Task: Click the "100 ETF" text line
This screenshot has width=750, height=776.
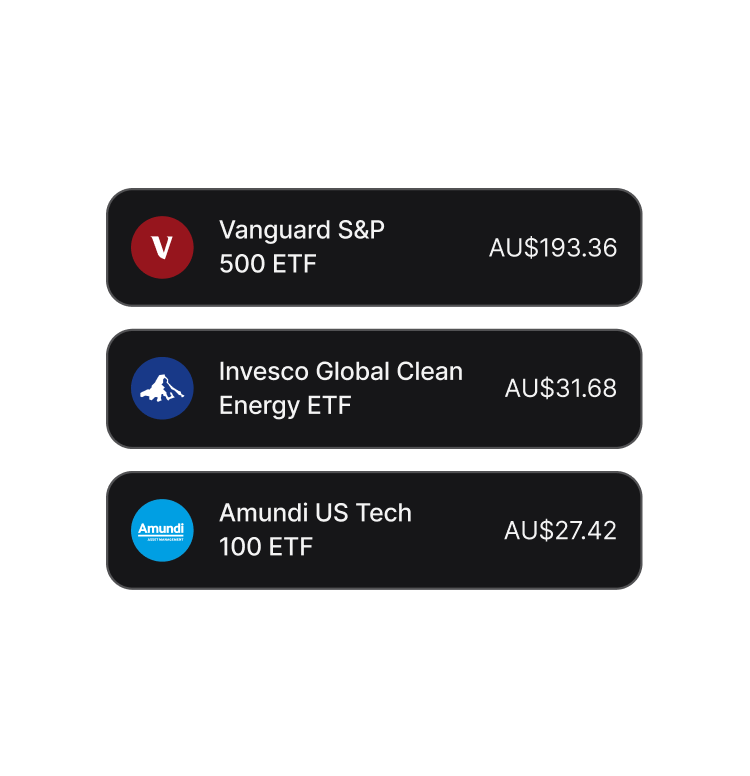Action: (x=266, y=547)
